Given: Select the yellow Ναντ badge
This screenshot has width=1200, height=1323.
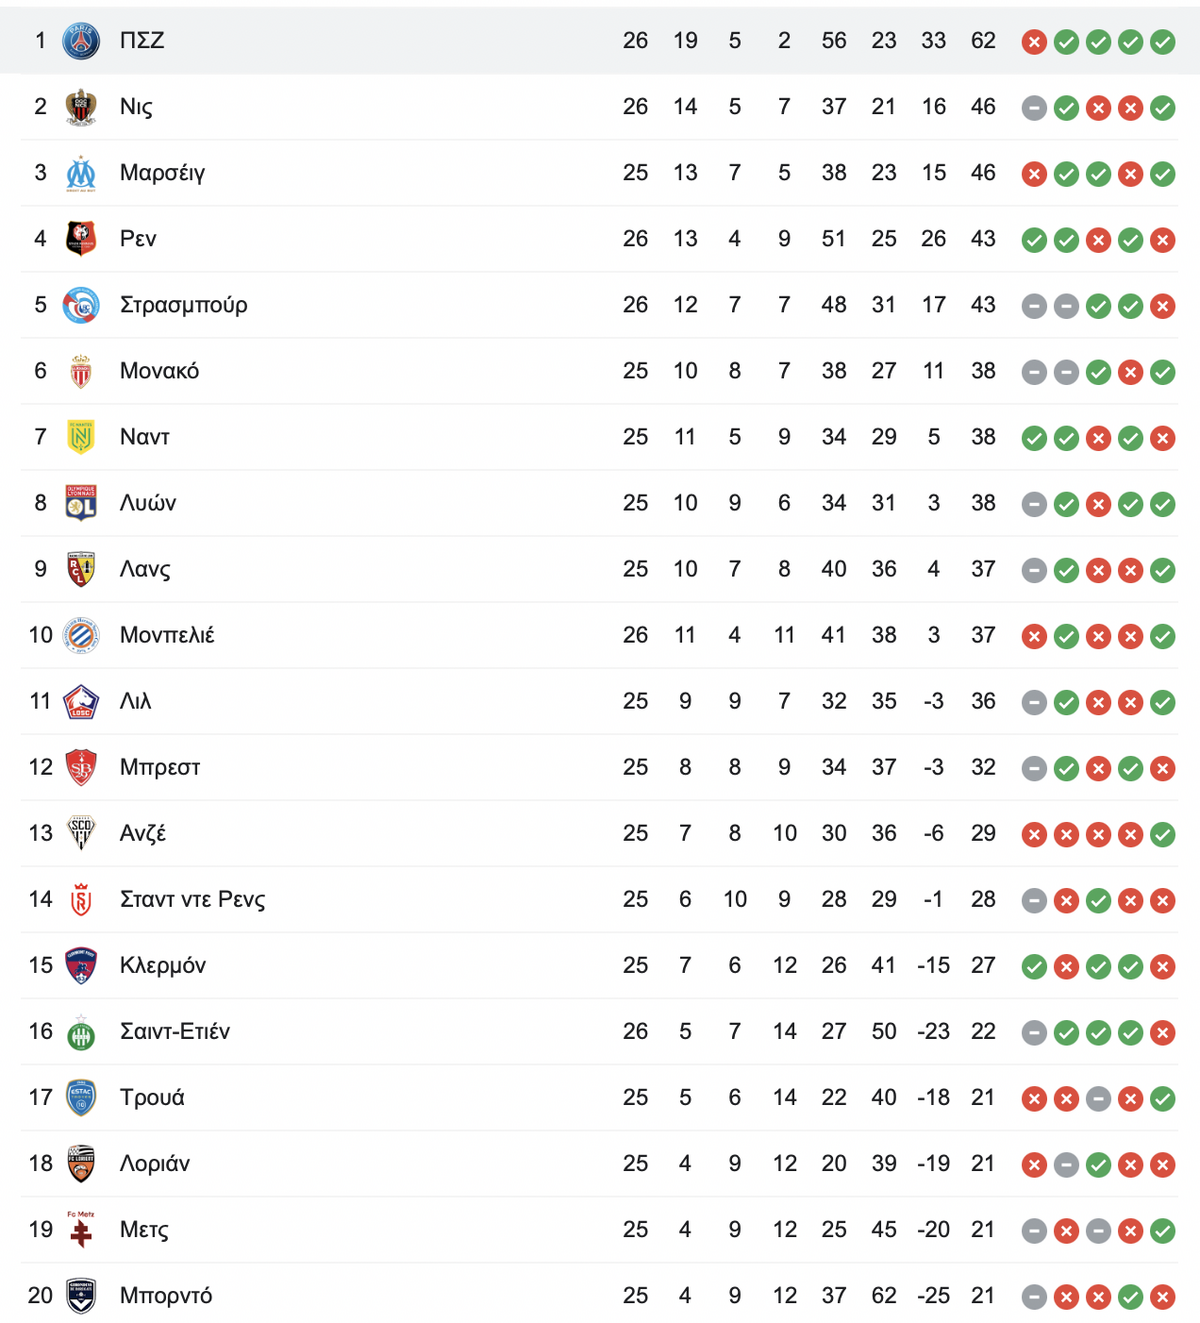Looking at the screenshot, I should (81, 437).
